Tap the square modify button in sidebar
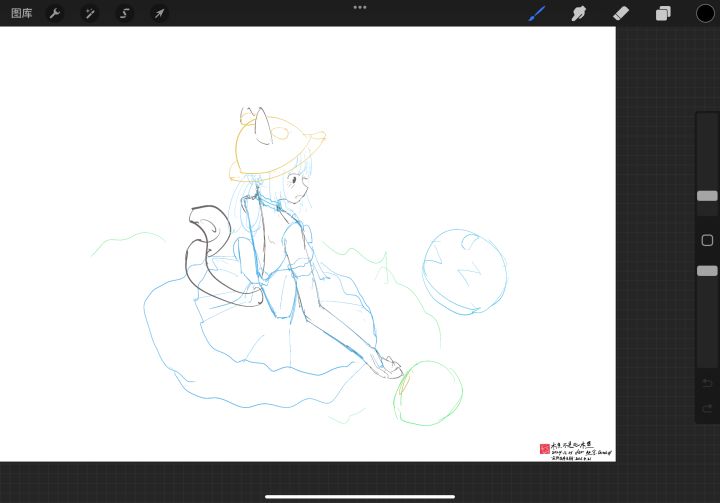 click(x=707, y=240)
